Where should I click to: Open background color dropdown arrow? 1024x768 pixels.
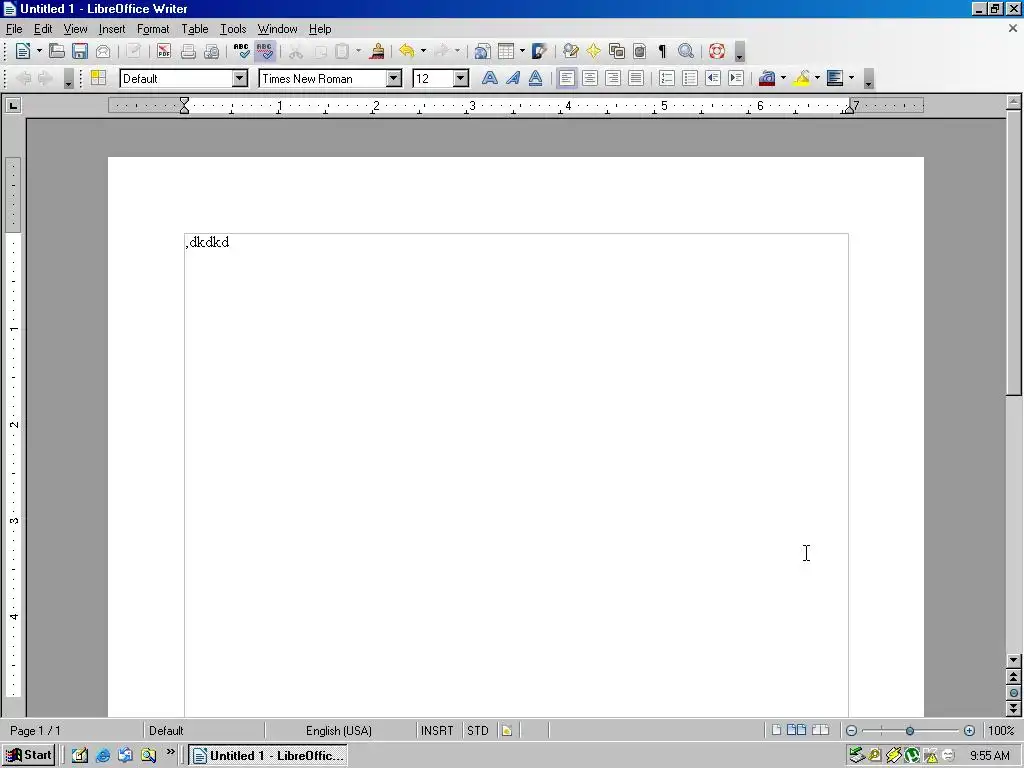coord(851,78)
